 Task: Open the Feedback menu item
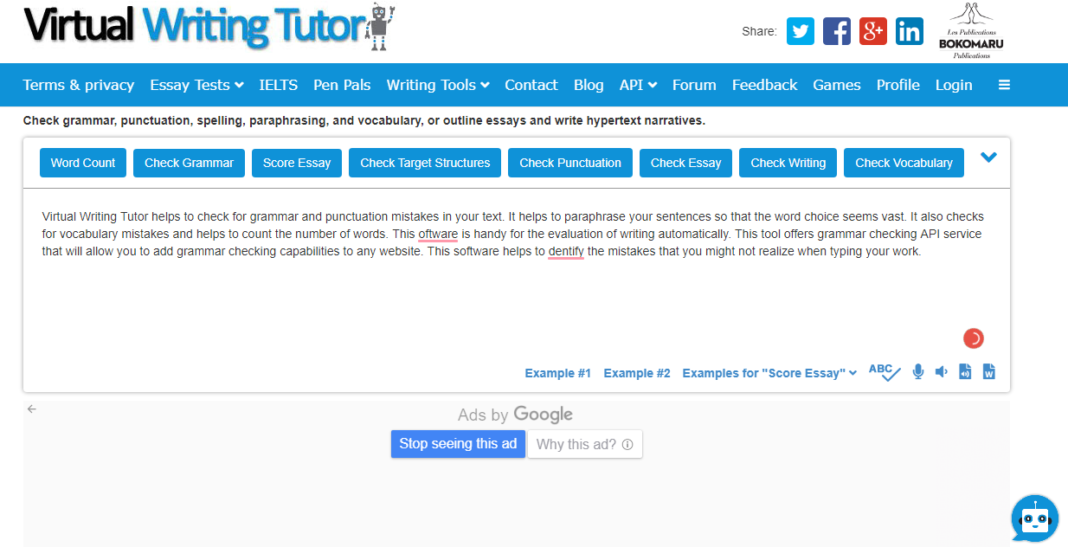[x=764, y=85]
